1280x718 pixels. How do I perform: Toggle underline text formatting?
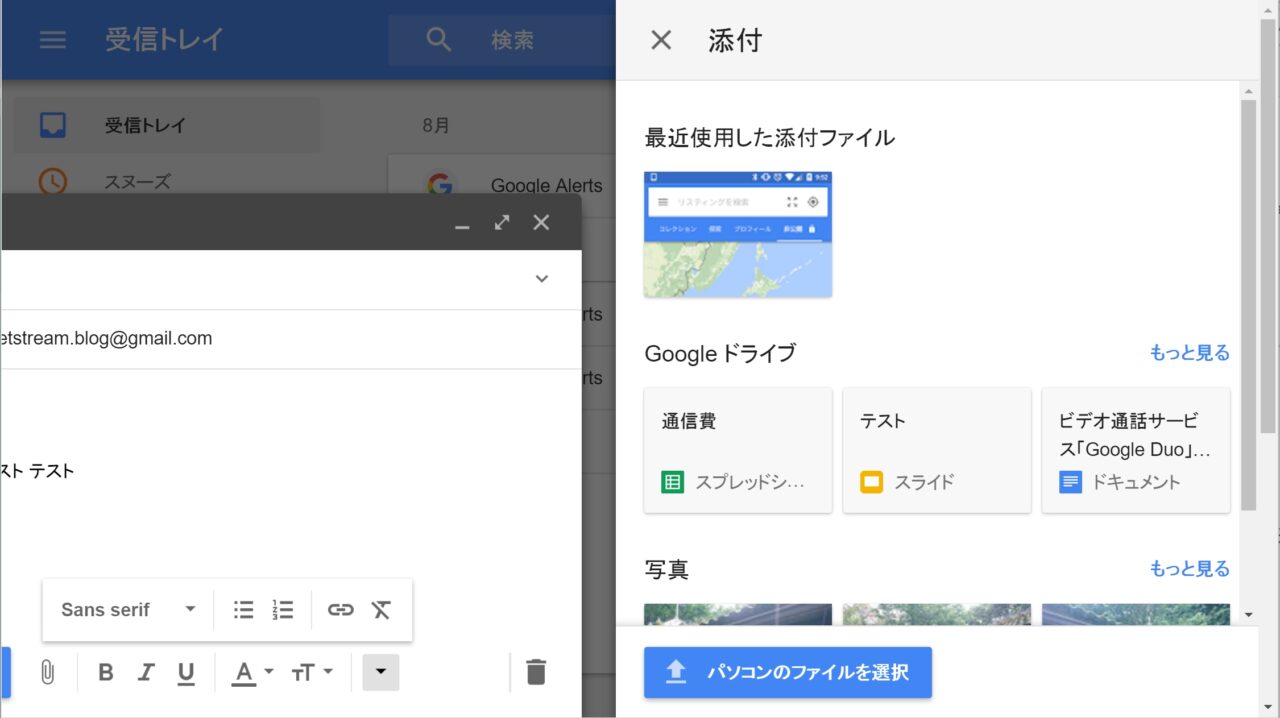click(x=186, y=672)
